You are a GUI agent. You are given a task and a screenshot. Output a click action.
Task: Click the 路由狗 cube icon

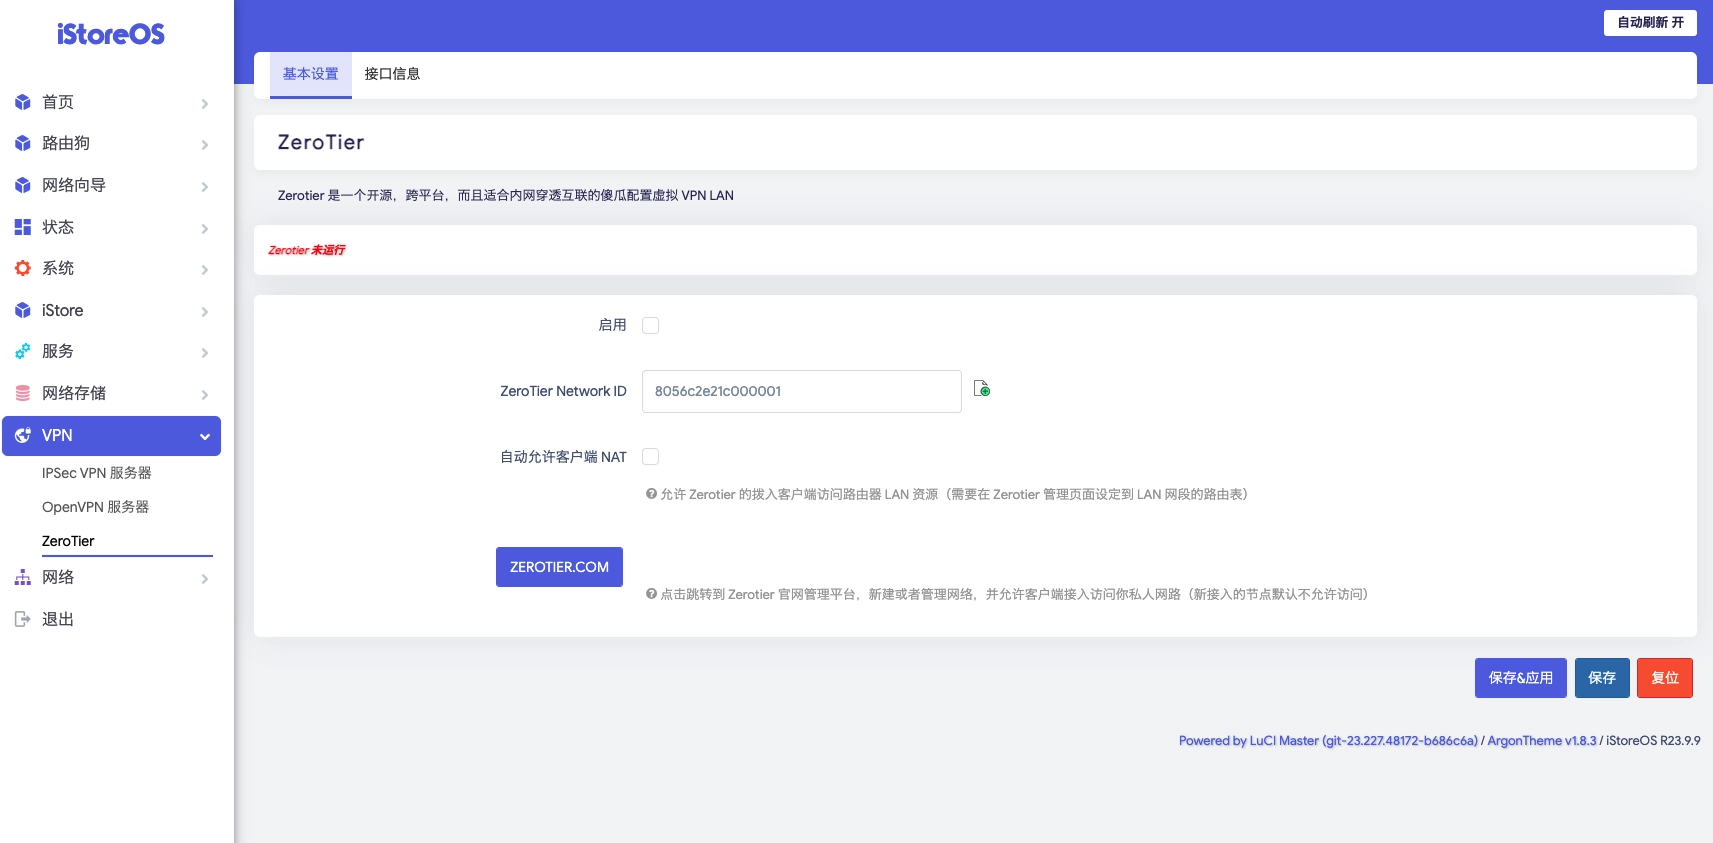23,143
